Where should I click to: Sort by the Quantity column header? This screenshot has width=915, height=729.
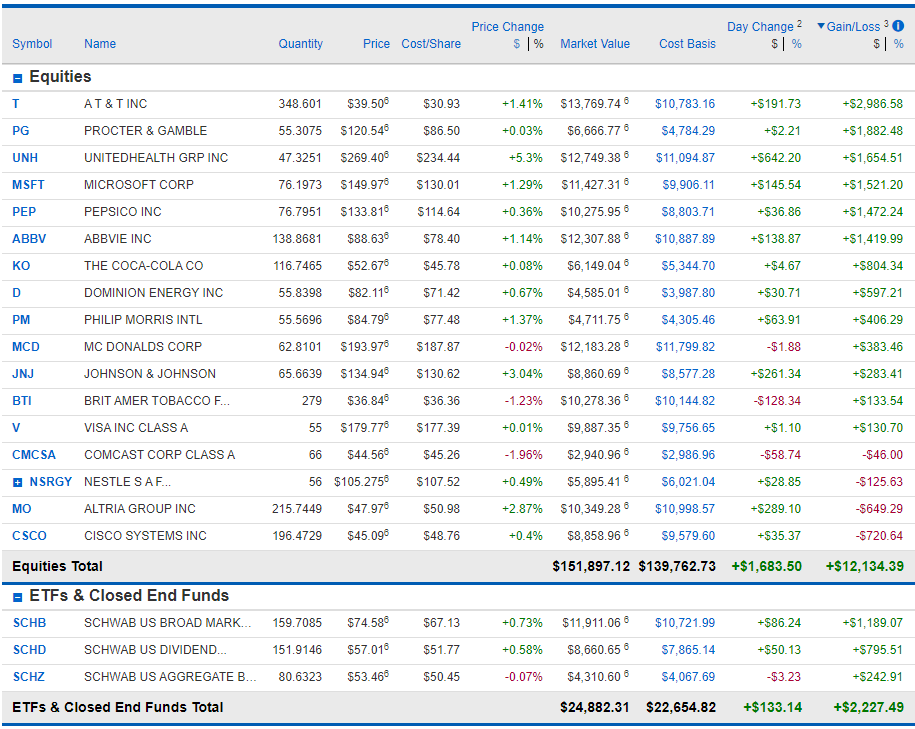tap(300, 44)
